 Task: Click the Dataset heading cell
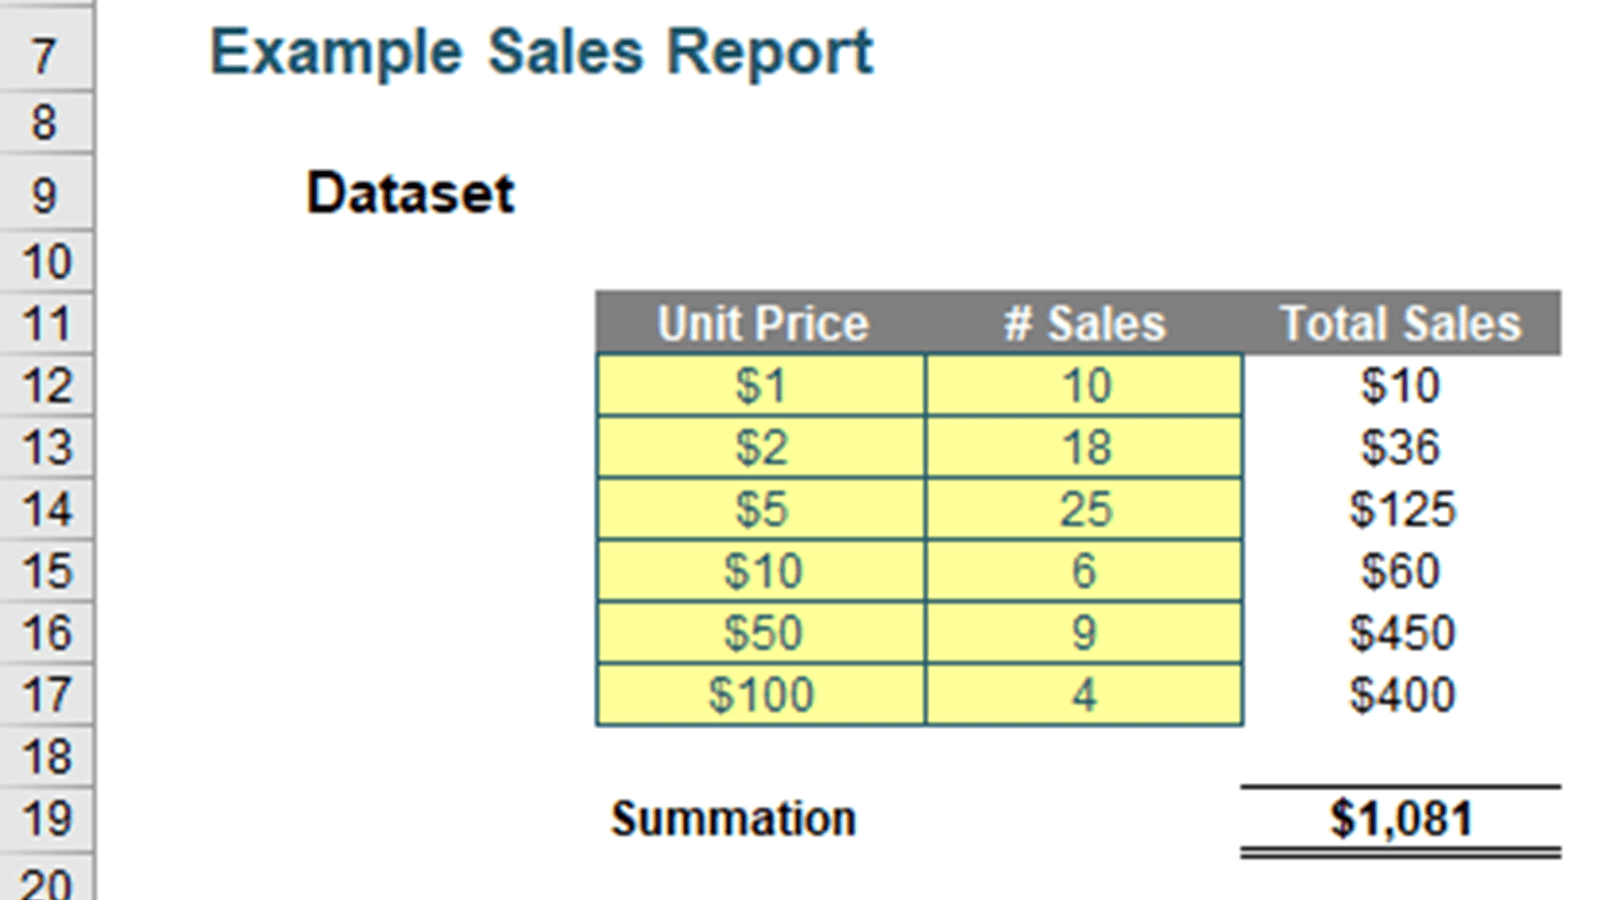click(410, 193)
